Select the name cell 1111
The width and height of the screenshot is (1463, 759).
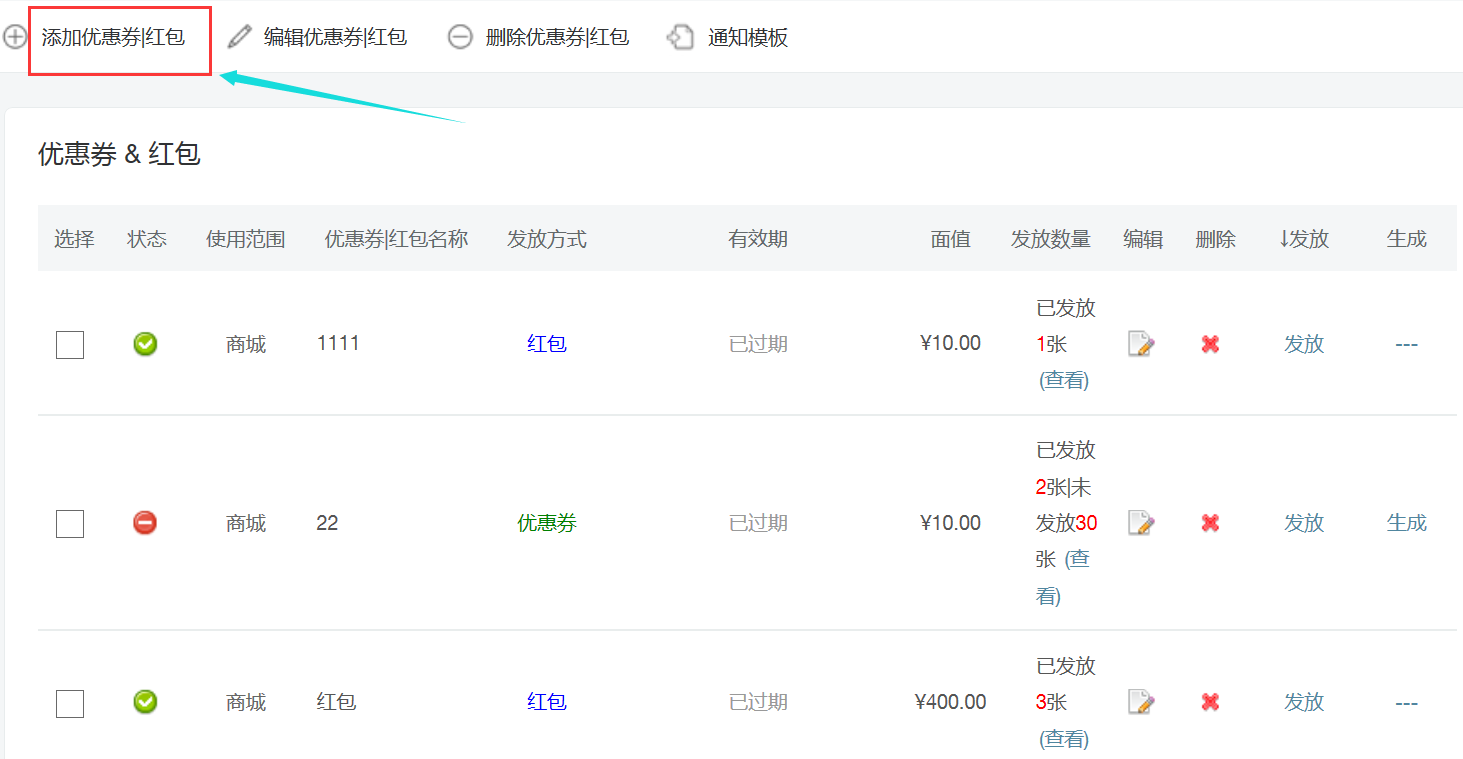[x=338, y=343]
